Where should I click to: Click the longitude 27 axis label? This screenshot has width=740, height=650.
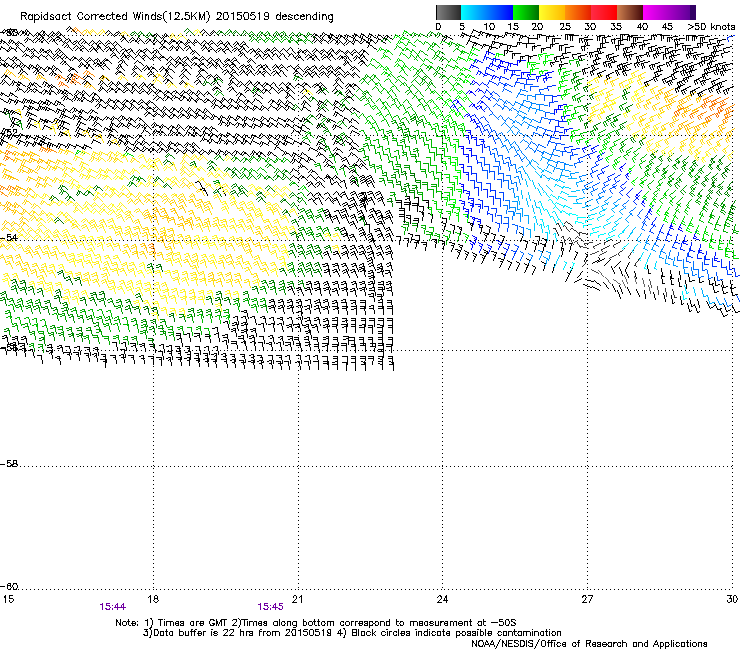[x=587, y=599]
